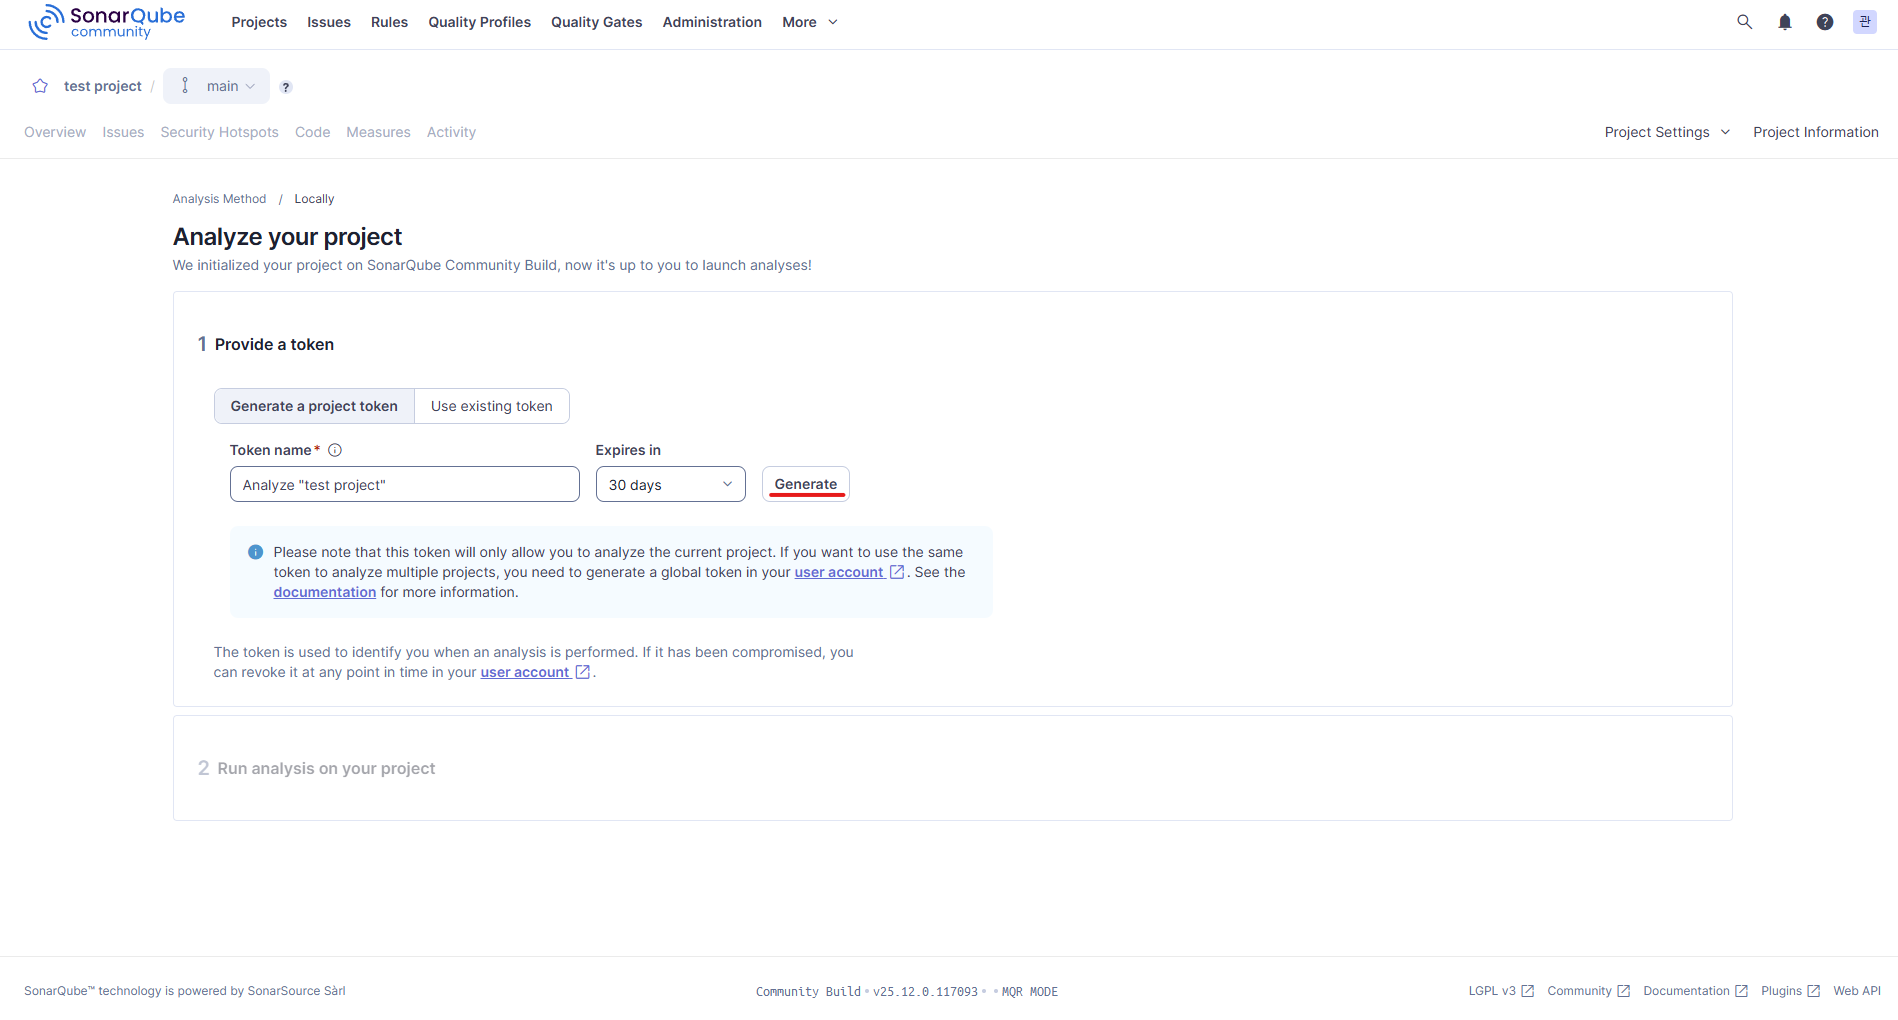The width and height of the screenshot is (1898, 1020).
Task: Open Project Information
Action: 1816,132
